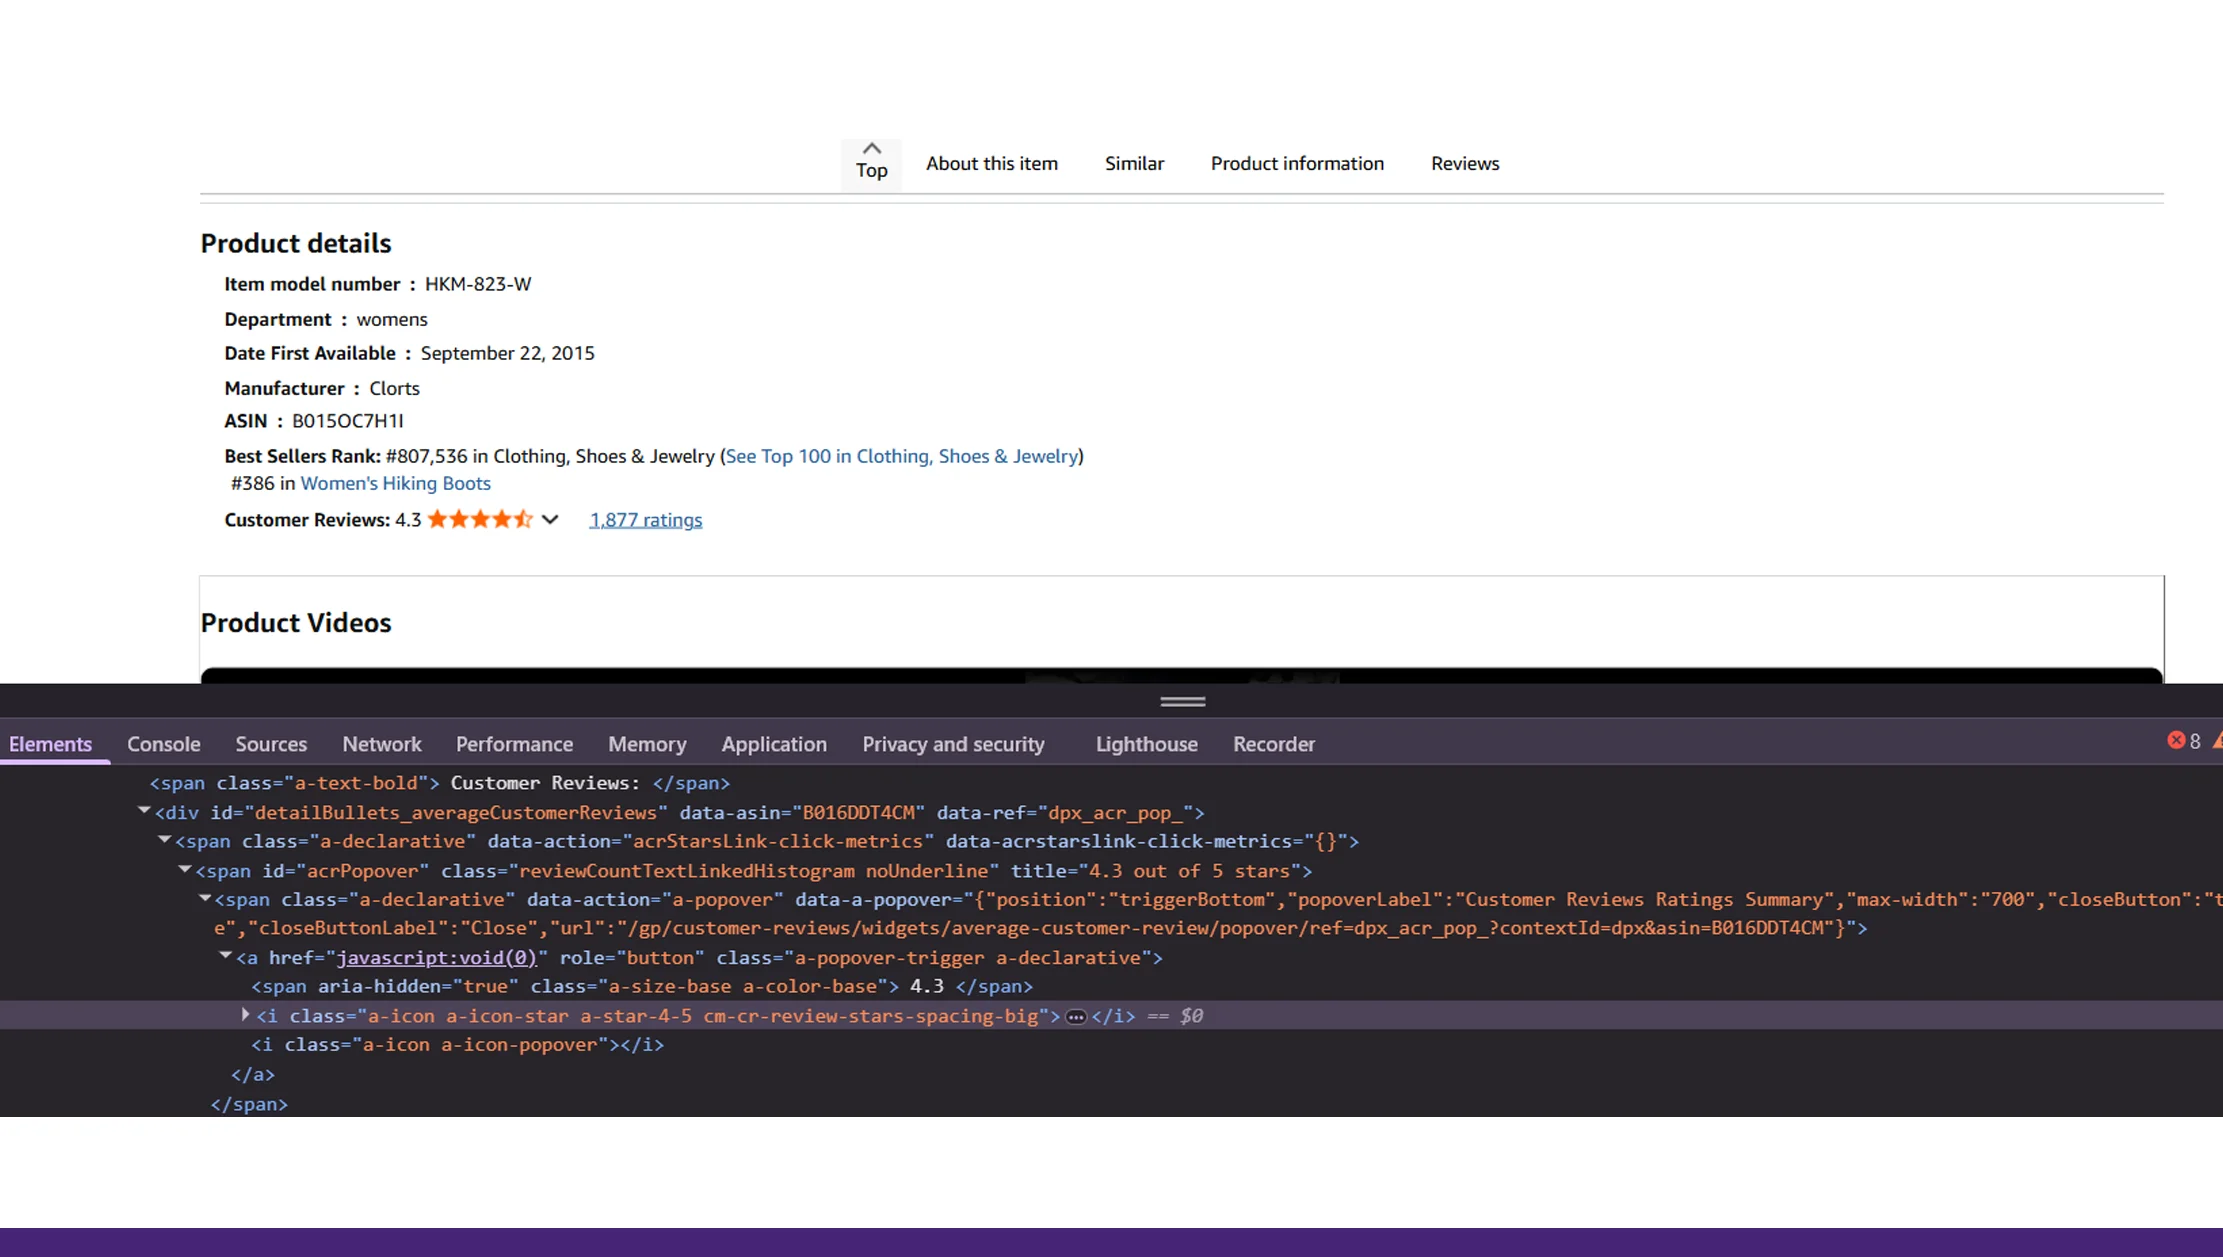
Task: Open the Recorder panel
Action: coord(1273,744)
